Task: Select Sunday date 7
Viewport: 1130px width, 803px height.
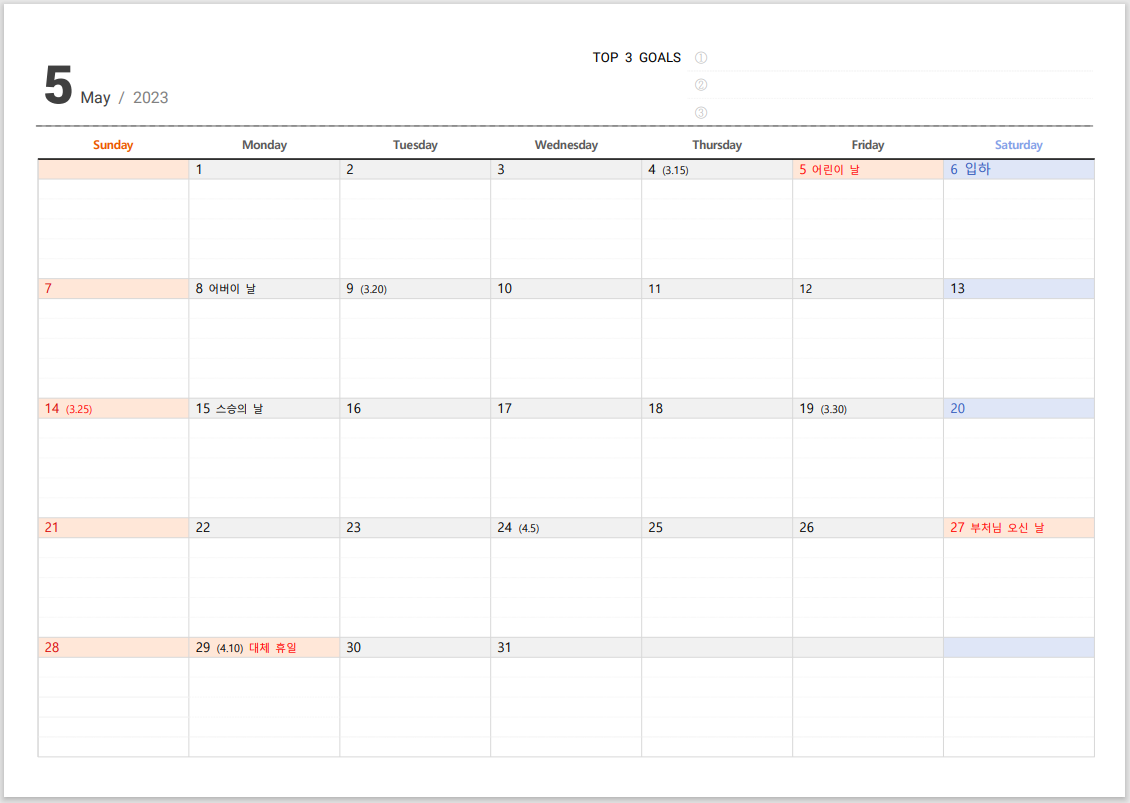Action: tap(113, 288)
